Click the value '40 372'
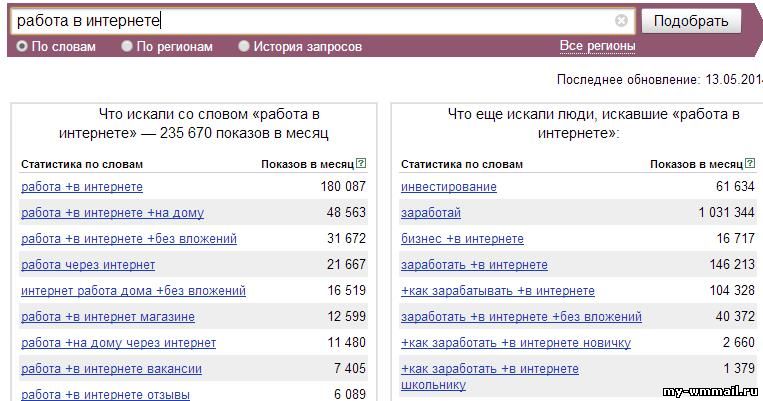 (735, 317)
